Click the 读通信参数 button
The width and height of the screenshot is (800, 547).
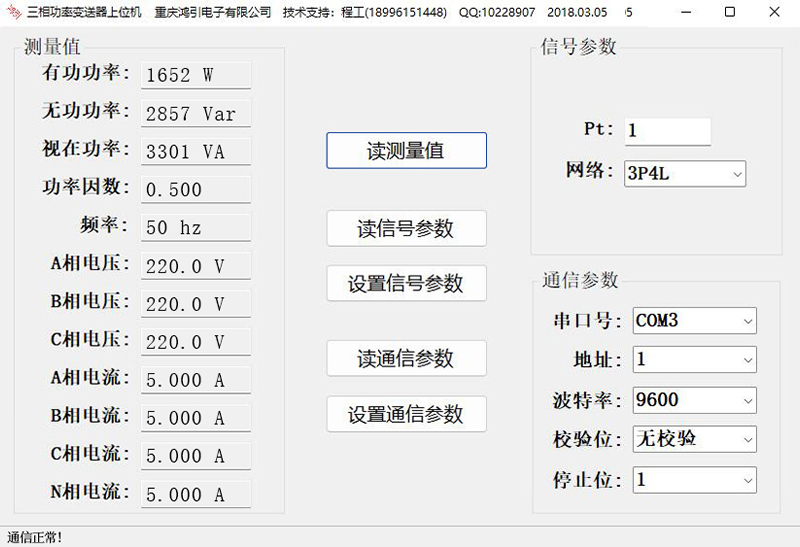(x=406, y=358)
